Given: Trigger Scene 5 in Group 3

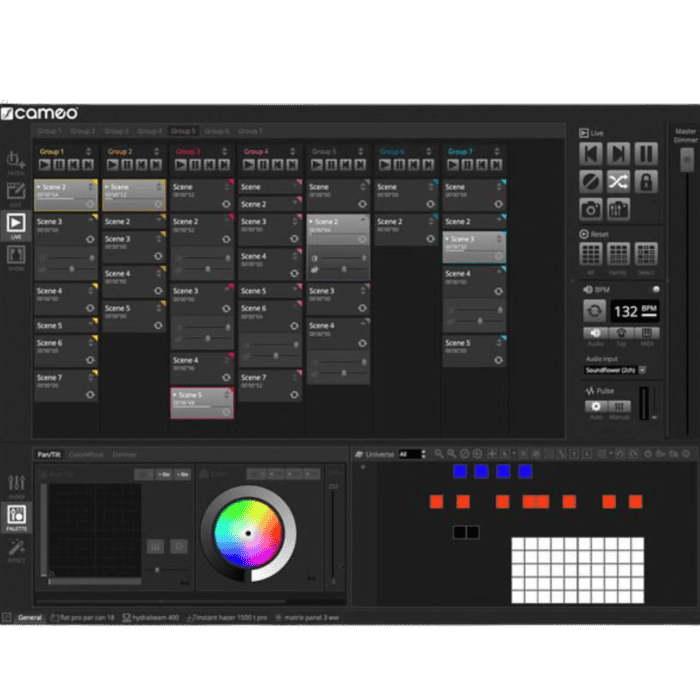Looking at the screenshot, I should click(201, 400).
